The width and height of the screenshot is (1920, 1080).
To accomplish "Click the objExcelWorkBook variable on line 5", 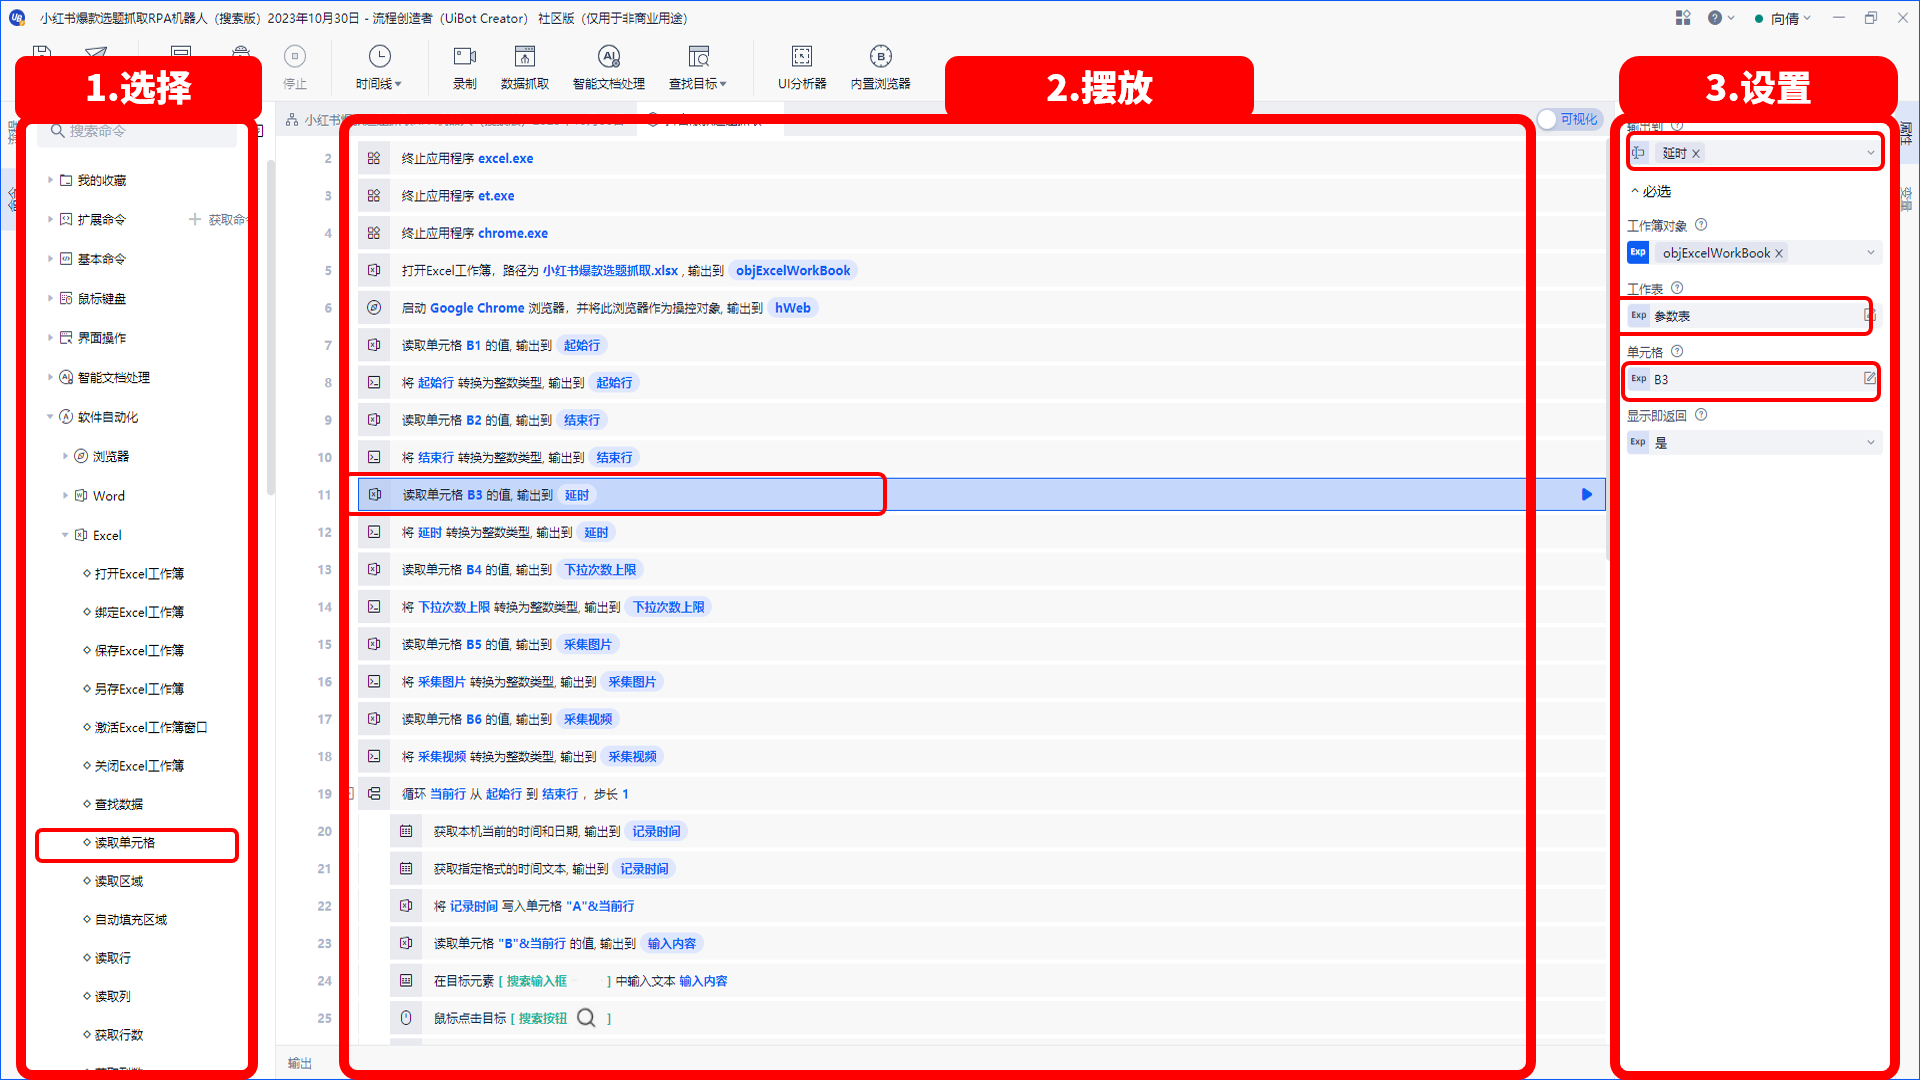I will click(793, 271).
